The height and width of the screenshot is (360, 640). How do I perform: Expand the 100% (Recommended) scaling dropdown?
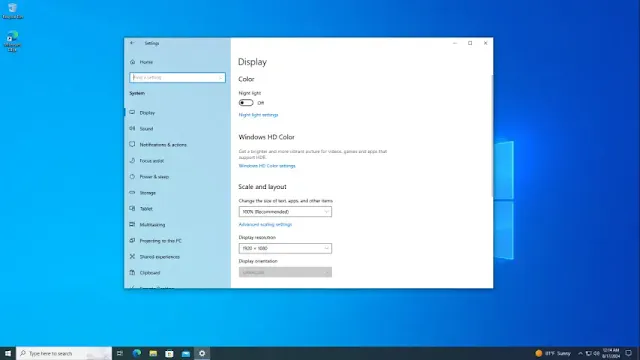[285, 212]
